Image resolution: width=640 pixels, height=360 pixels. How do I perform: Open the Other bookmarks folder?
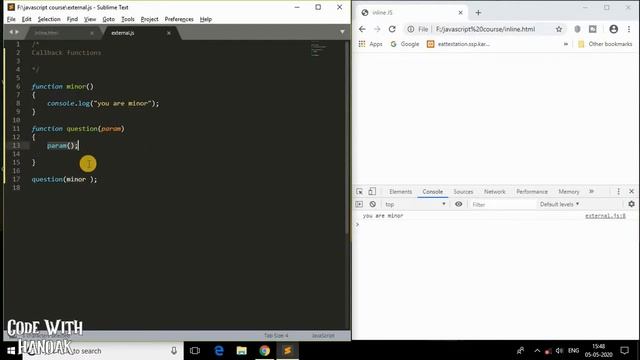[605, 44]
